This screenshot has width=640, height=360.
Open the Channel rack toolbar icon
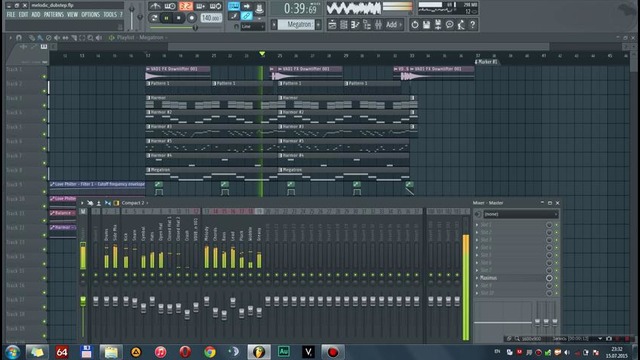[x=344, y=25]
